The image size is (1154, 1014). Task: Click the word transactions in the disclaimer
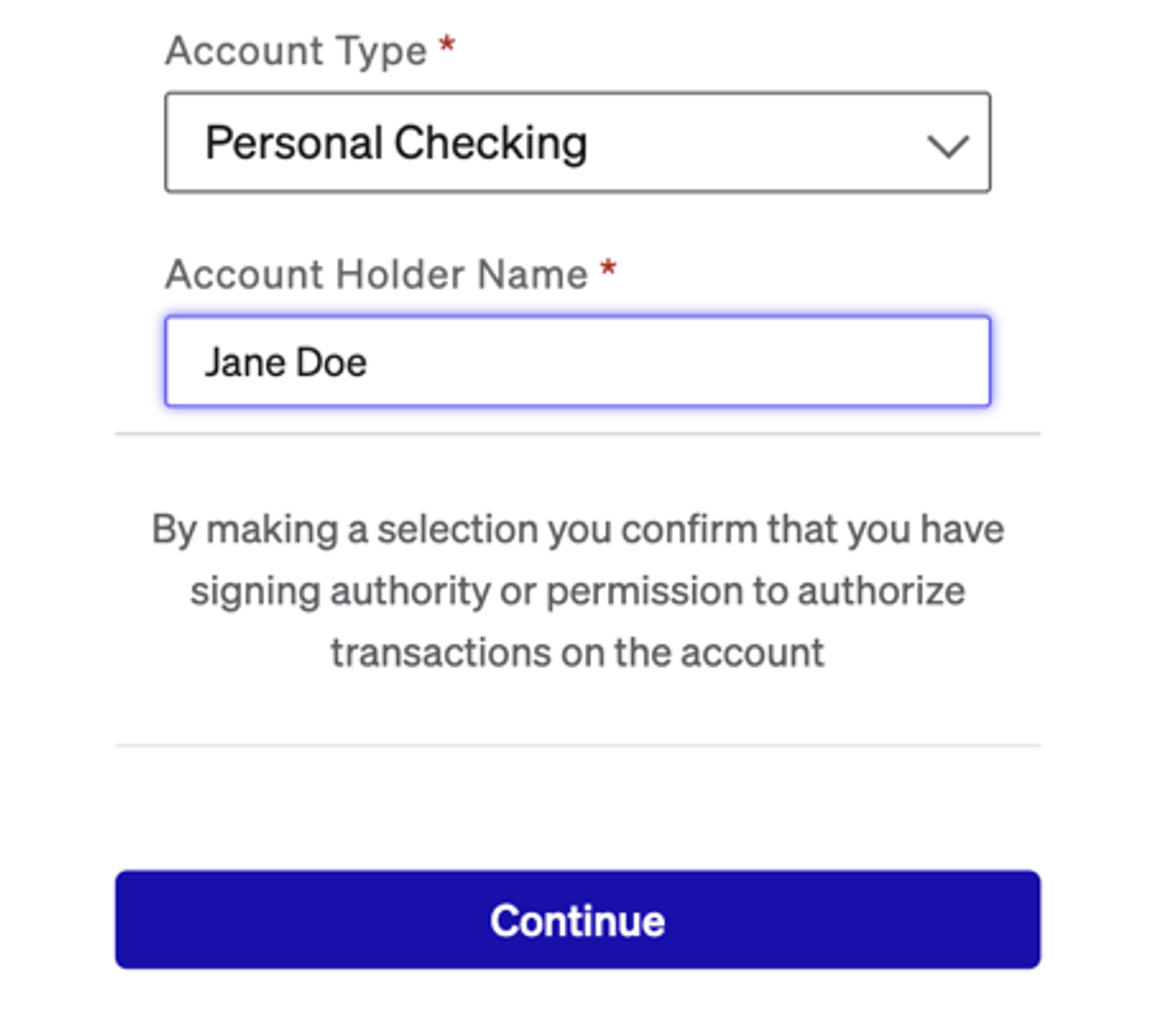point(439,651)
